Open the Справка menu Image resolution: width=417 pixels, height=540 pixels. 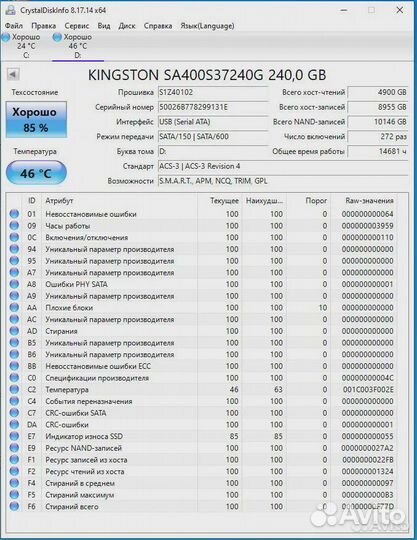tap(158, 26)
